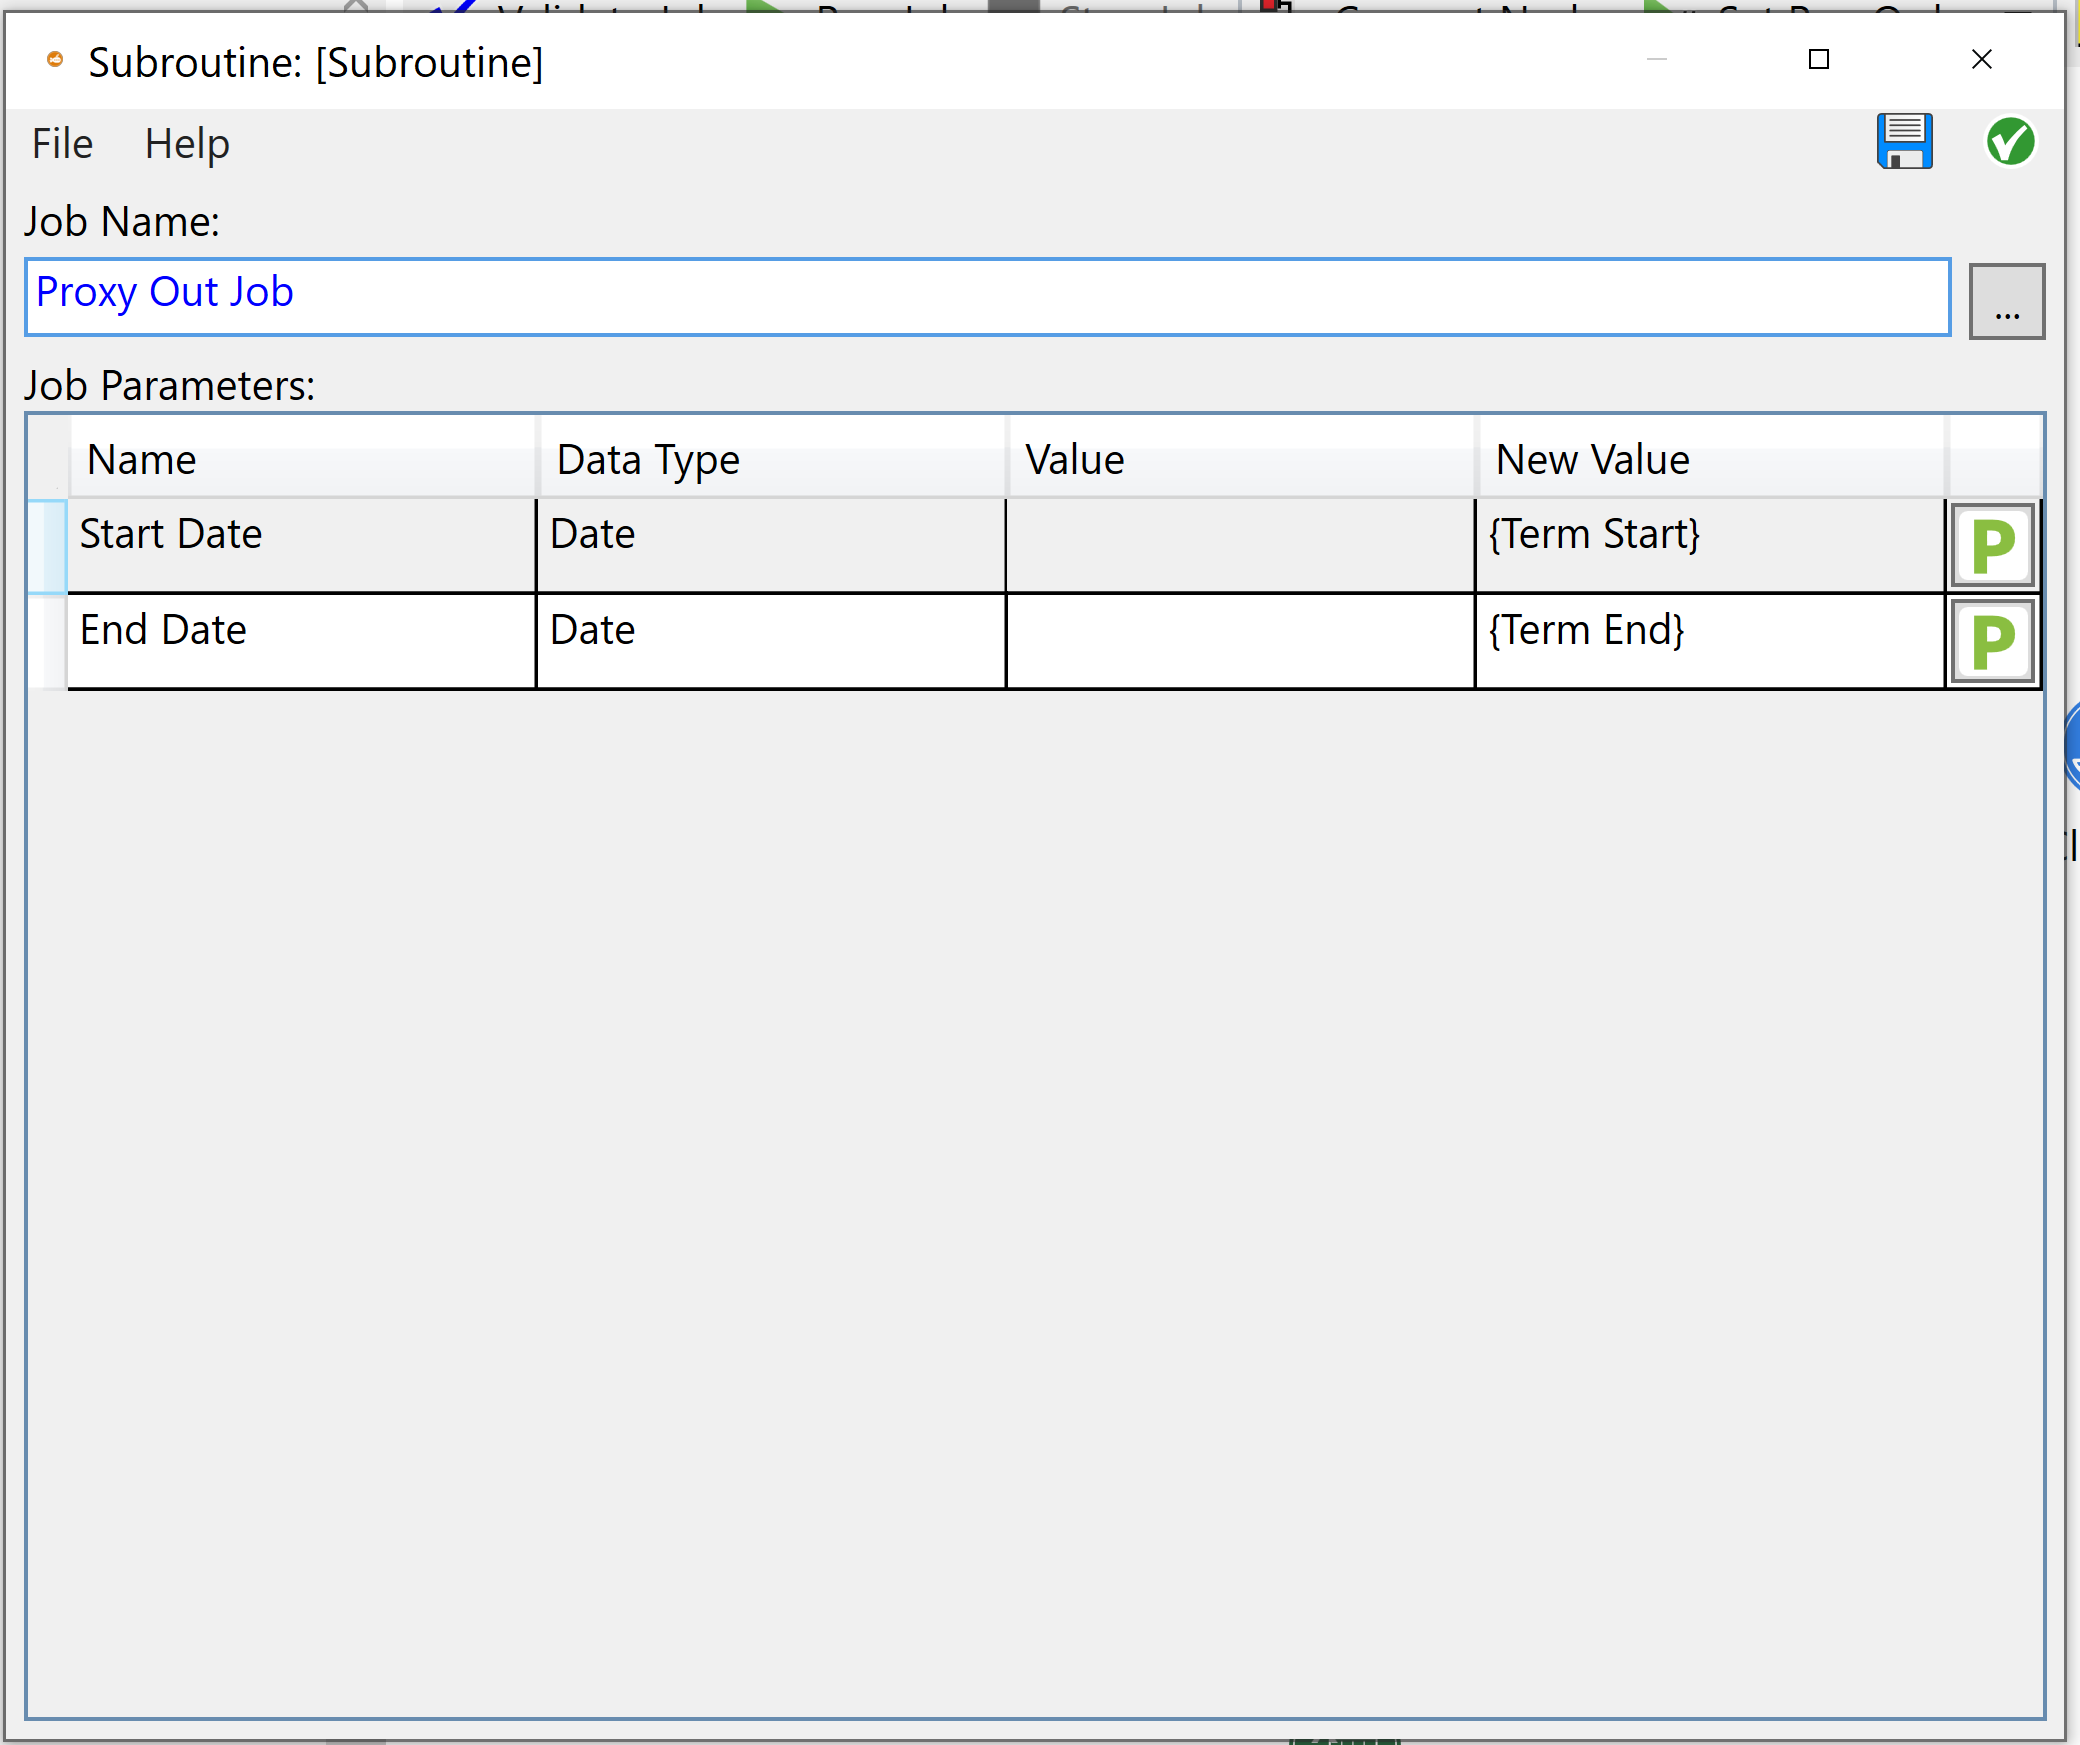Click the ... button next to Job Name

coord(2006,299)
